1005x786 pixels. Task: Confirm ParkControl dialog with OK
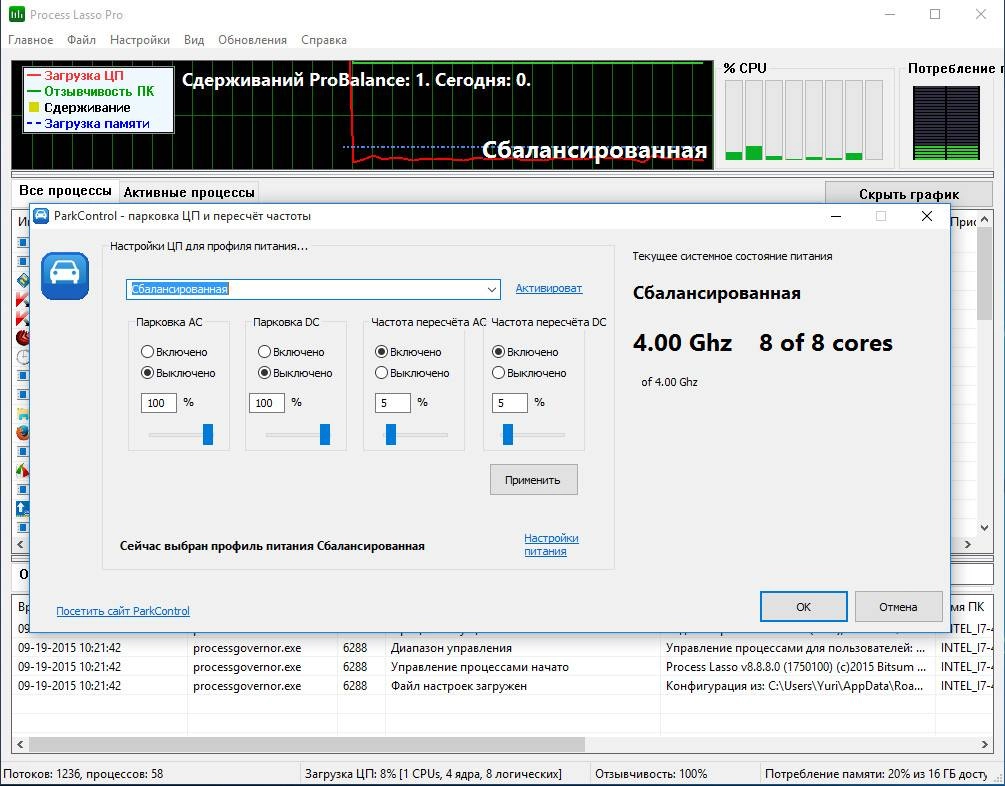[804, 606]
